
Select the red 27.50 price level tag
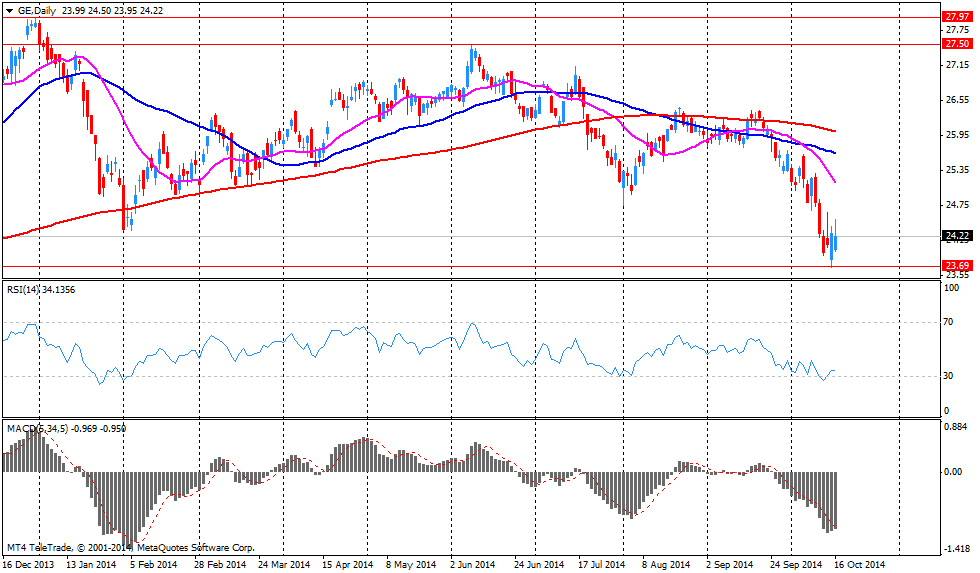point(956,44)
